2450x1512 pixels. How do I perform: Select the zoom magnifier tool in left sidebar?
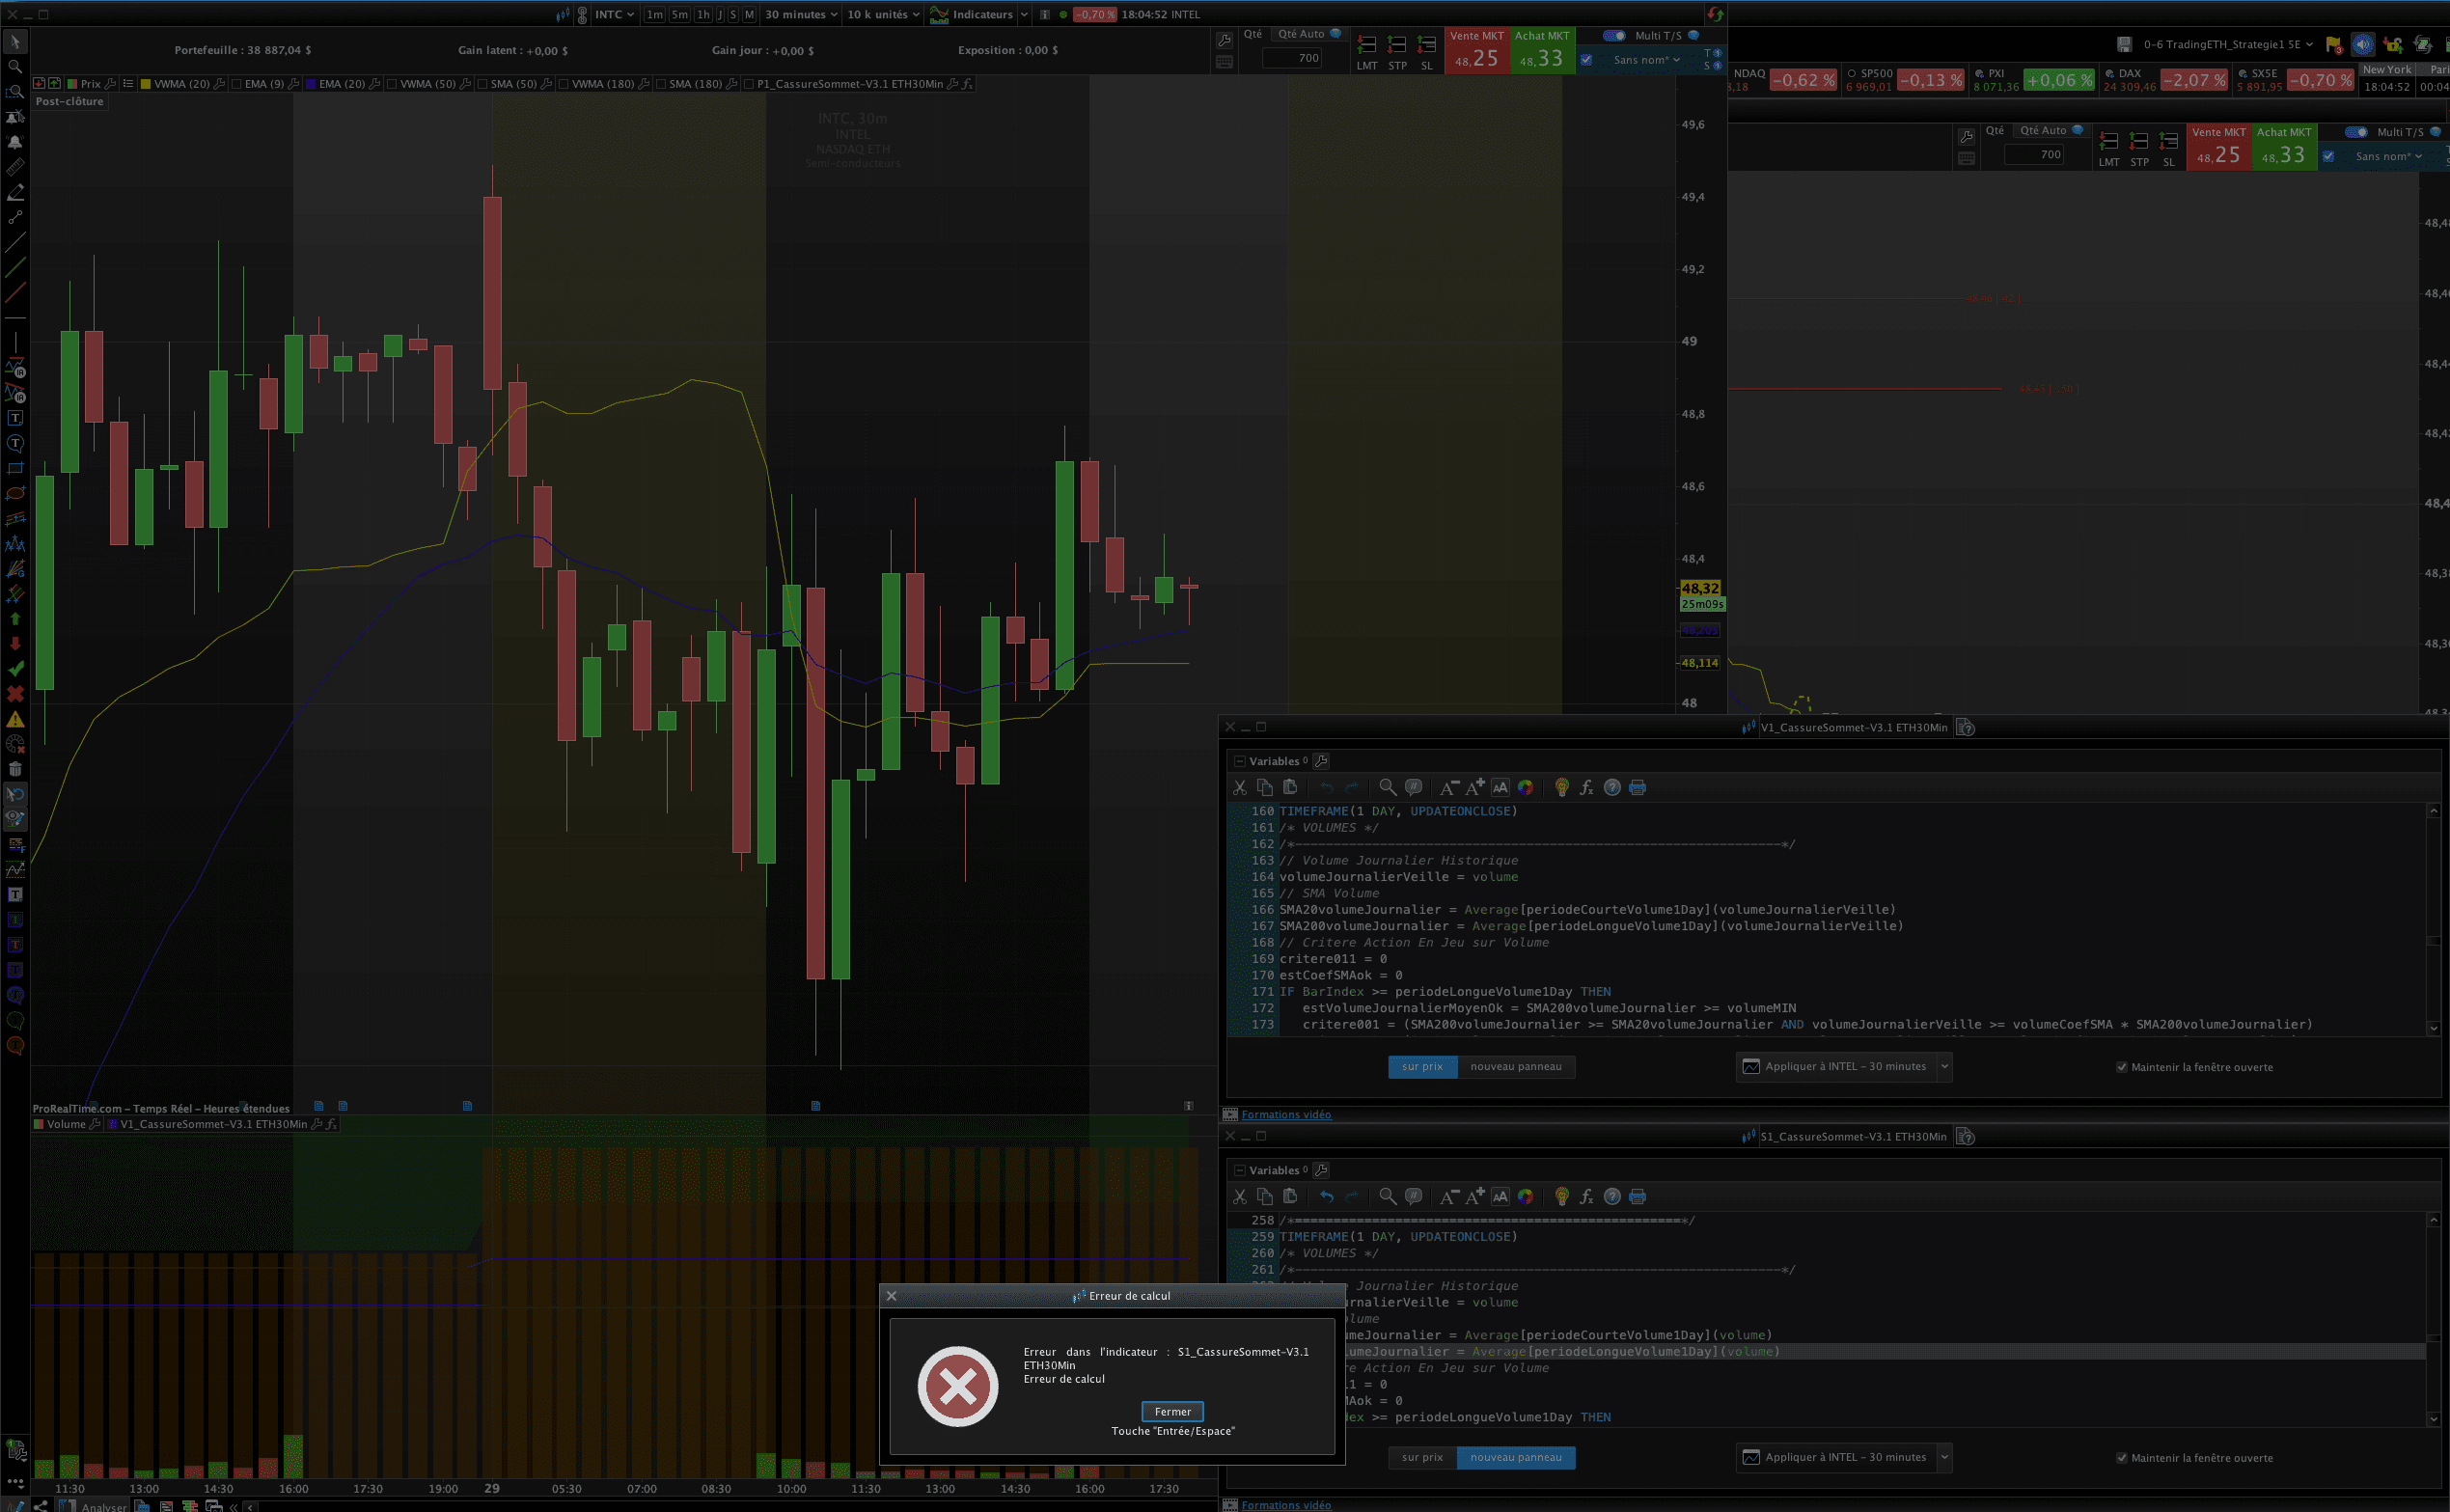point(15,67)
